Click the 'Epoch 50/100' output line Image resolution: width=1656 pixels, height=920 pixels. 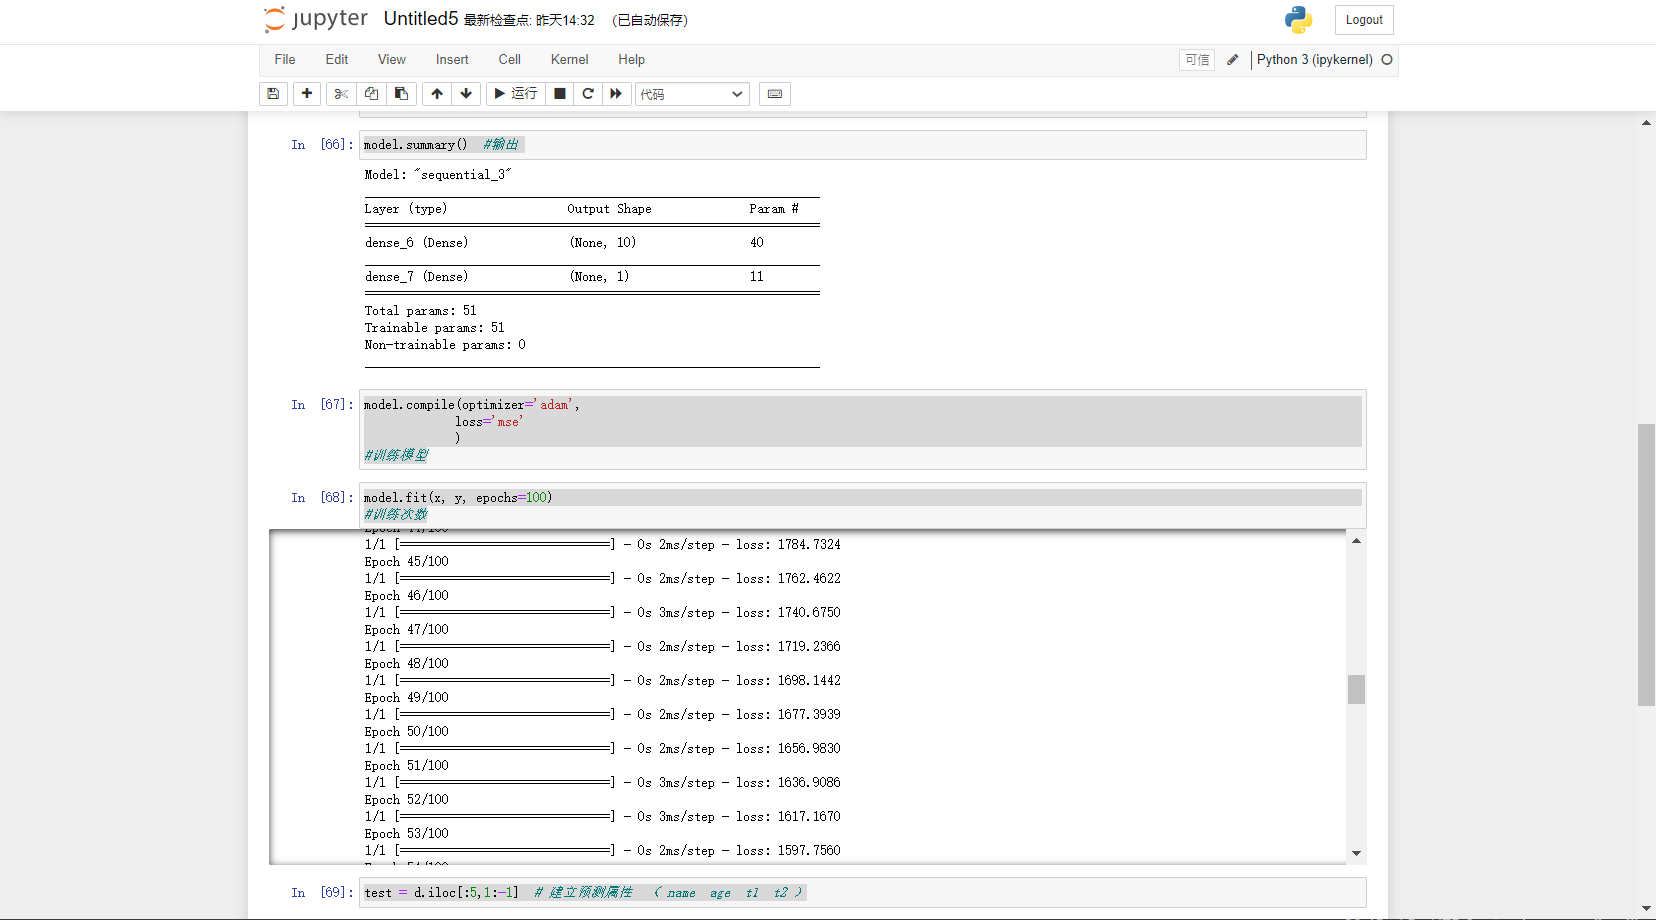(406, 732)
